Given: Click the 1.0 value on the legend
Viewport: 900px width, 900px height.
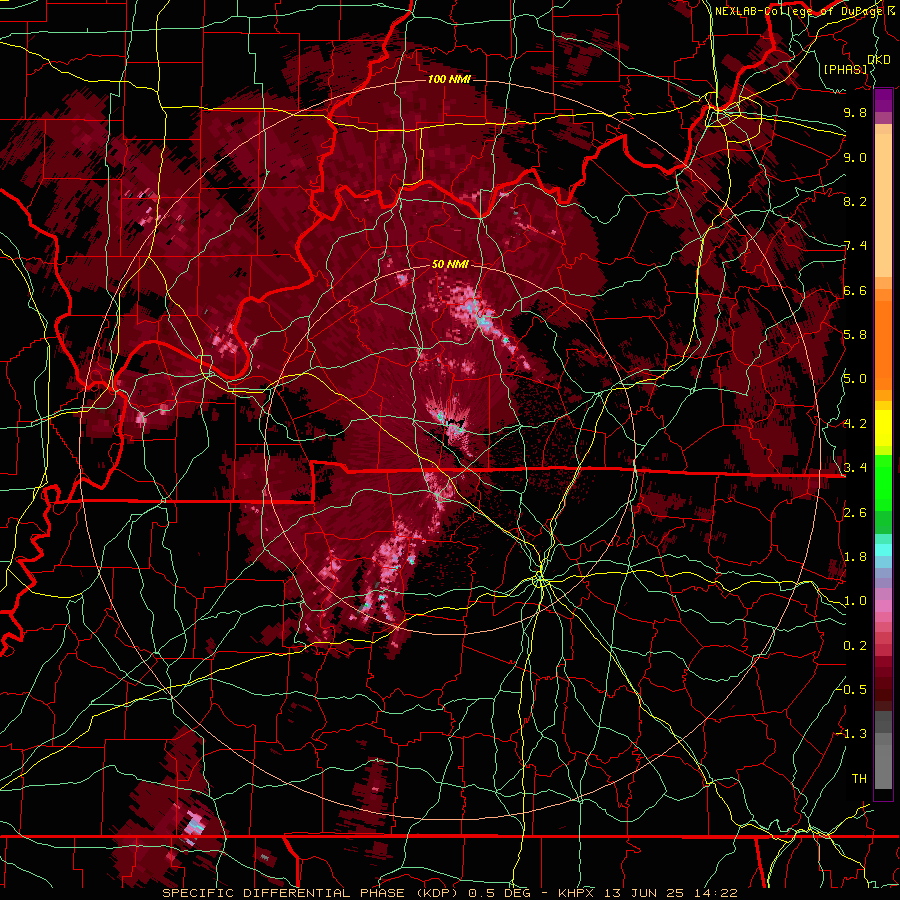Looking at the screenshot, I should [855, 601].
